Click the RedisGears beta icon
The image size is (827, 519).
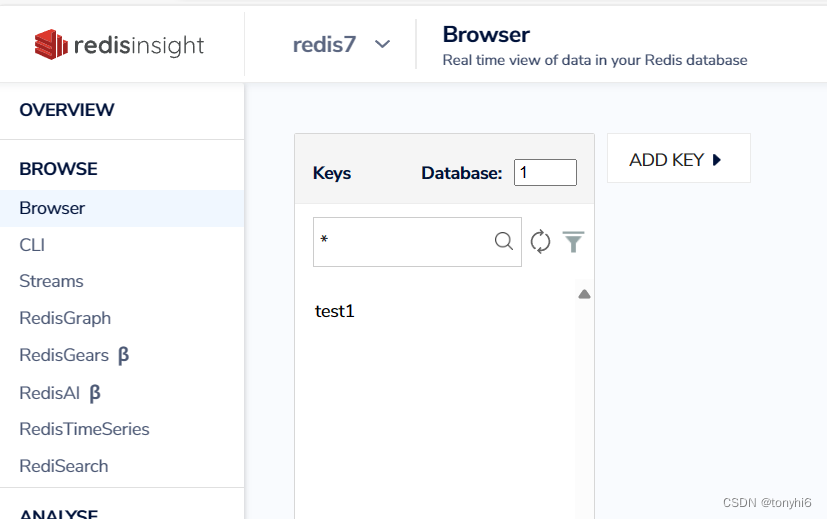[x=123, y=355]
